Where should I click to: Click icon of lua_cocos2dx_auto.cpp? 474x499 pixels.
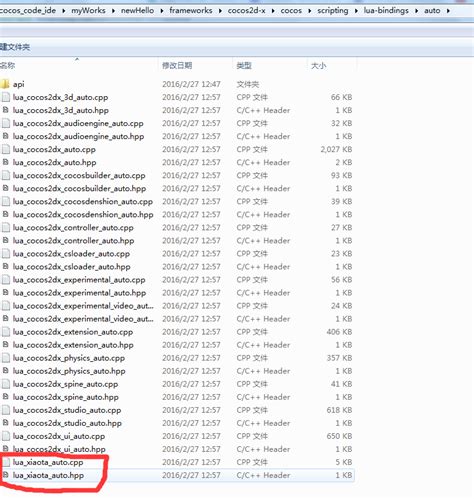pos(6,149)
